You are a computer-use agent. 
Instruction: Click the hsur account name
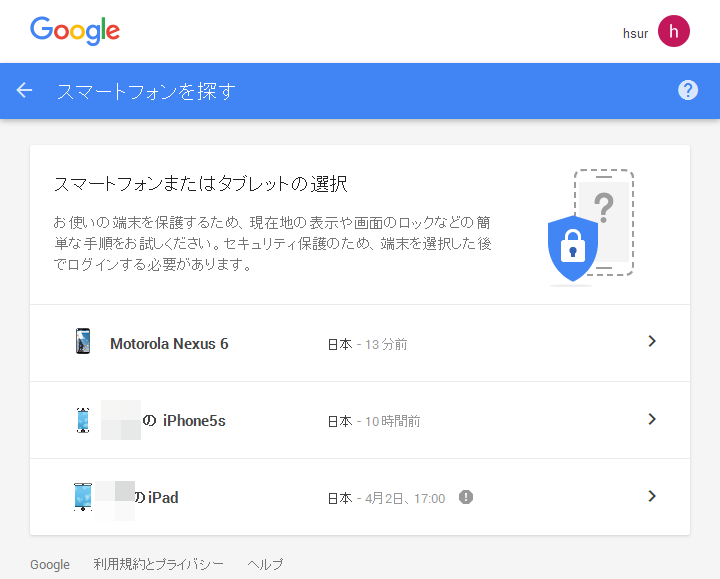[x=635, y=33]
